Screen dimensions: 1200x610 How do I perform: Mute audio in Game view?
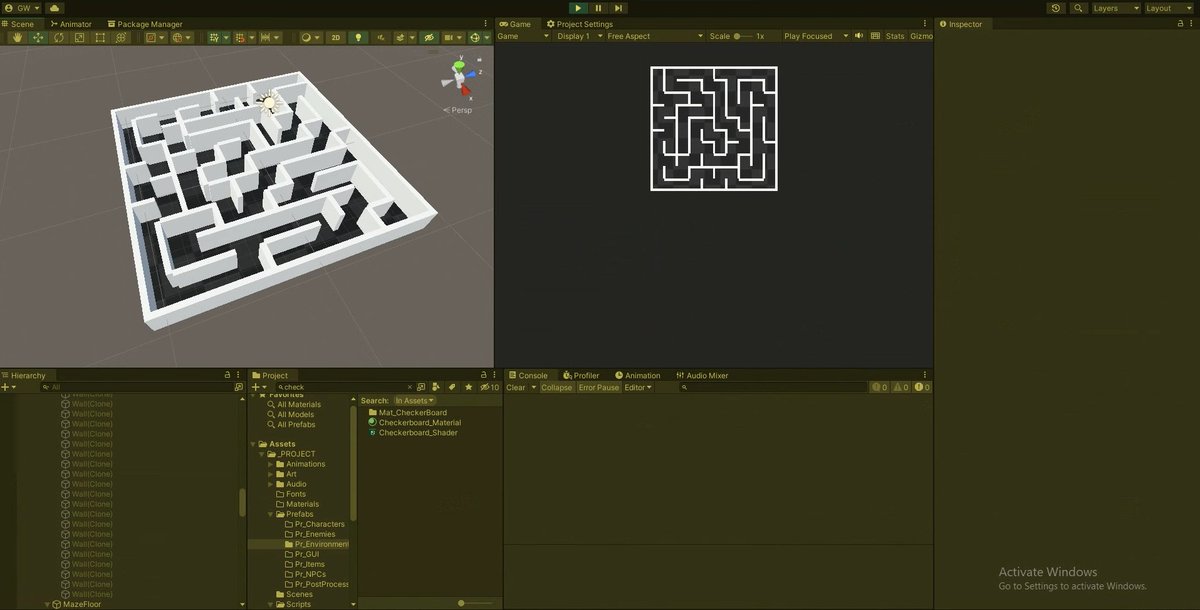point(859,36)
